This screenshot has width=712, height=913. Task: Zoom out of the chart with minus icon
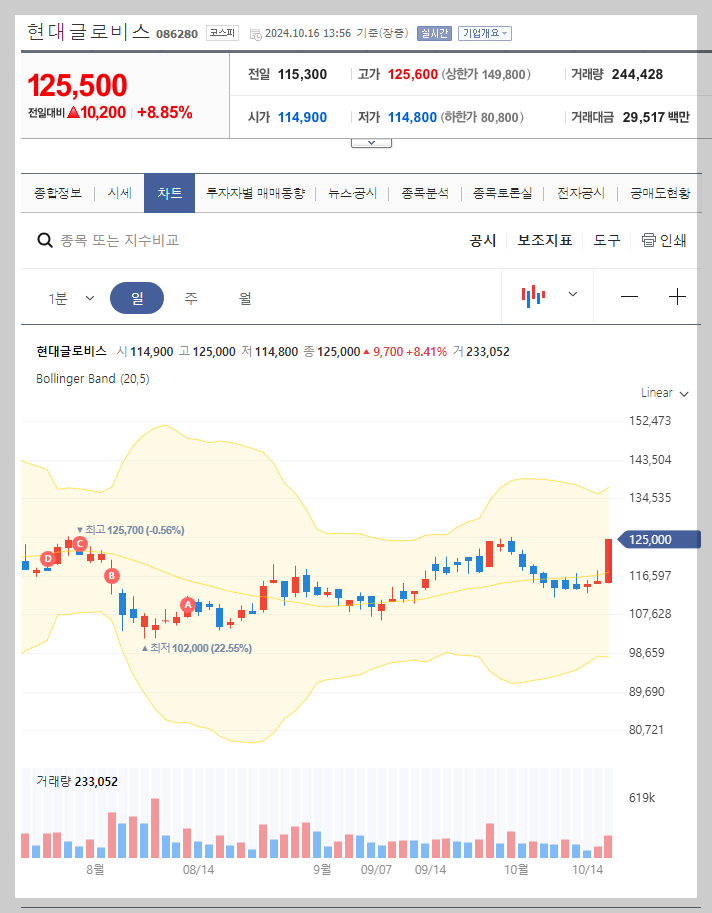tap(628, 296)
